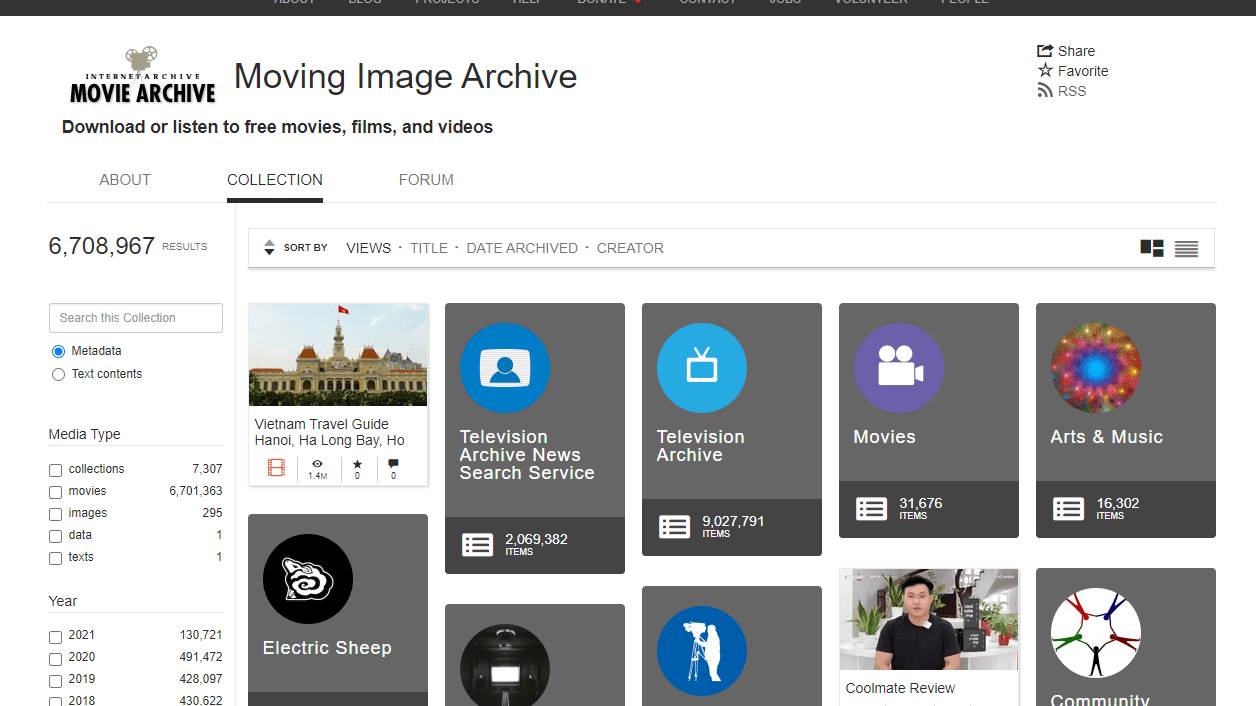Viewport: 1256px width, 706px height.
Task: Click the RSS link text
Action: (x=1072, y=91)
